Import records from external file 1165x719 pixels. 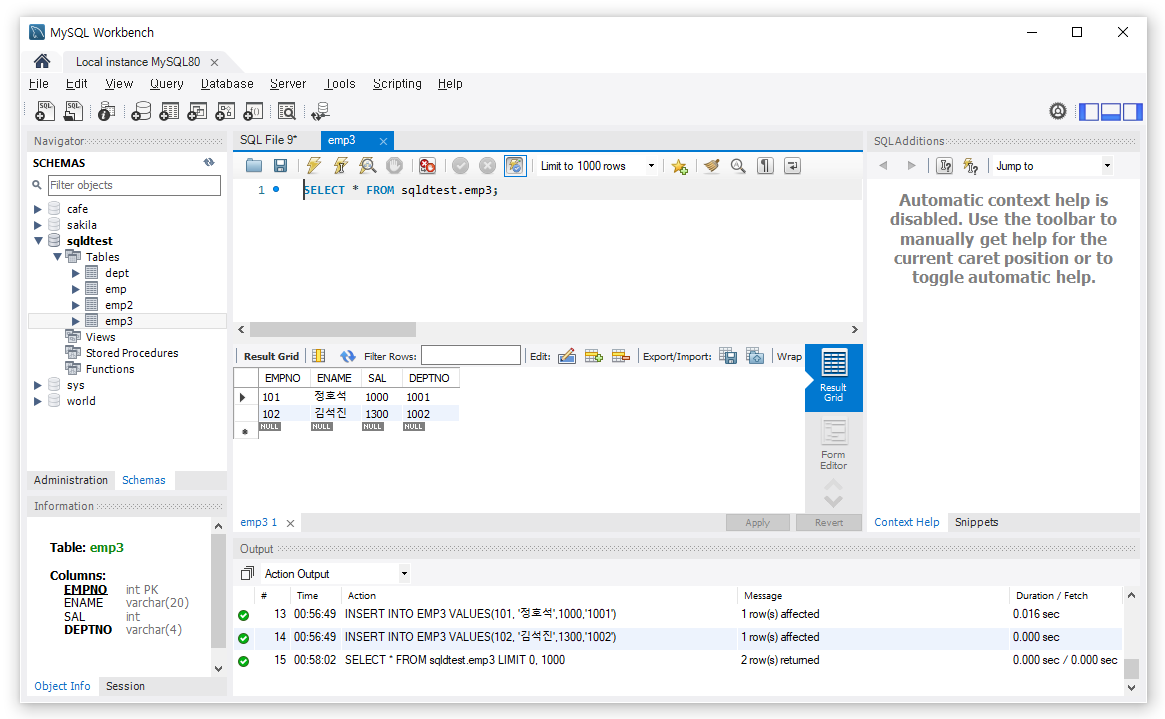coord(755,357)
